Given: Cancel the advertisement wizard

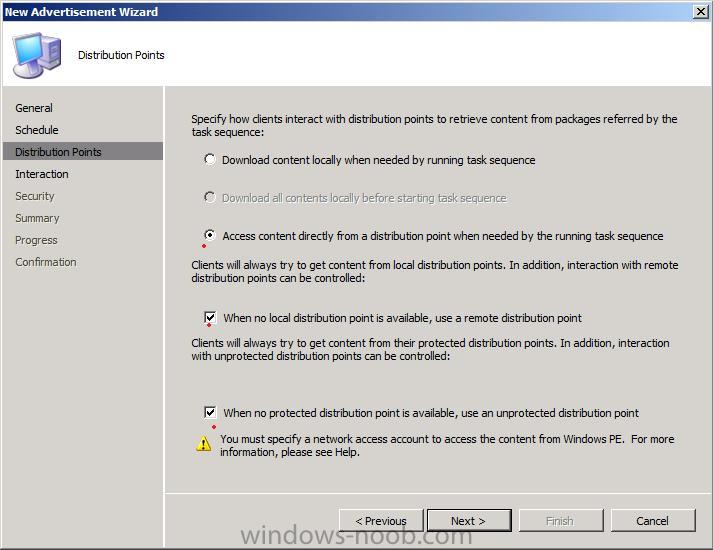Looking at the screenshot, I should pyautogui.click(x=653, y=520).
